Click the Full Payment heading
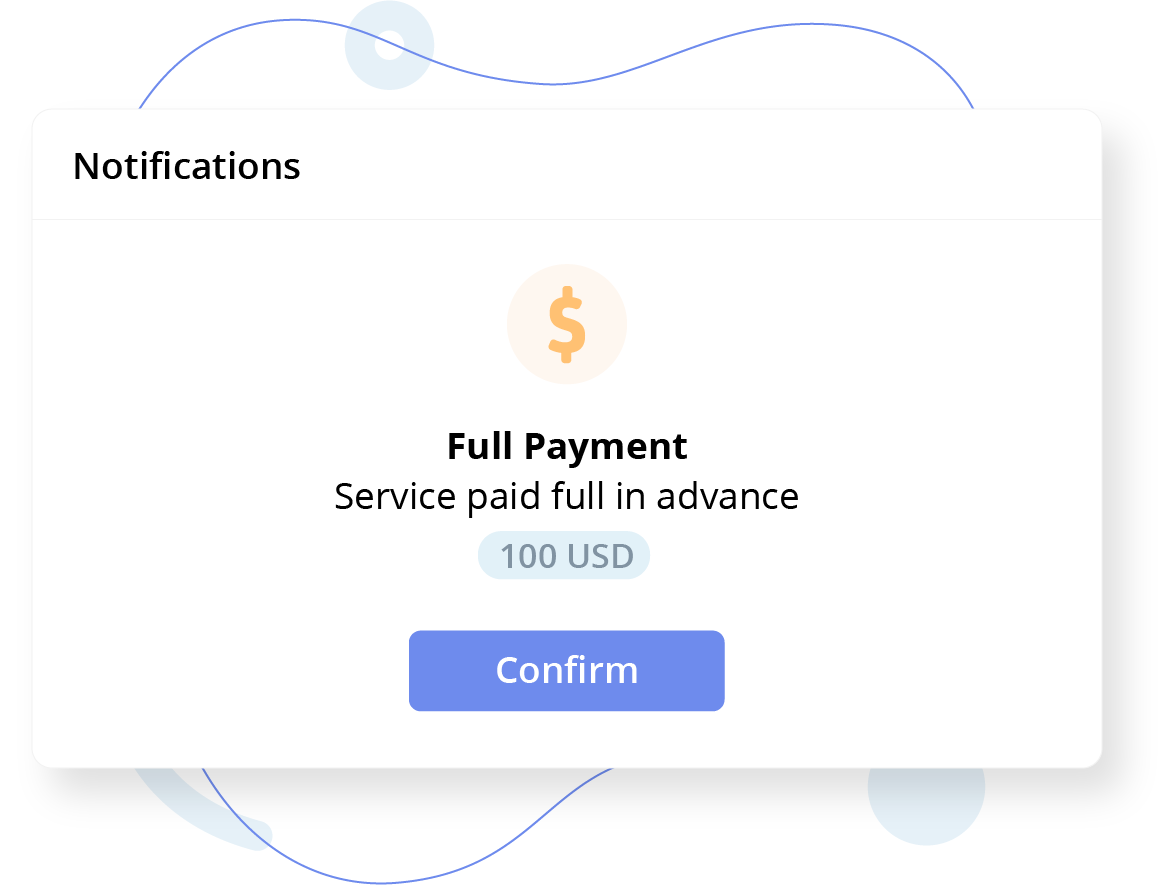The width and height of the screenshot is (1174, 885). pyautogui.click(x=566, y=446)
